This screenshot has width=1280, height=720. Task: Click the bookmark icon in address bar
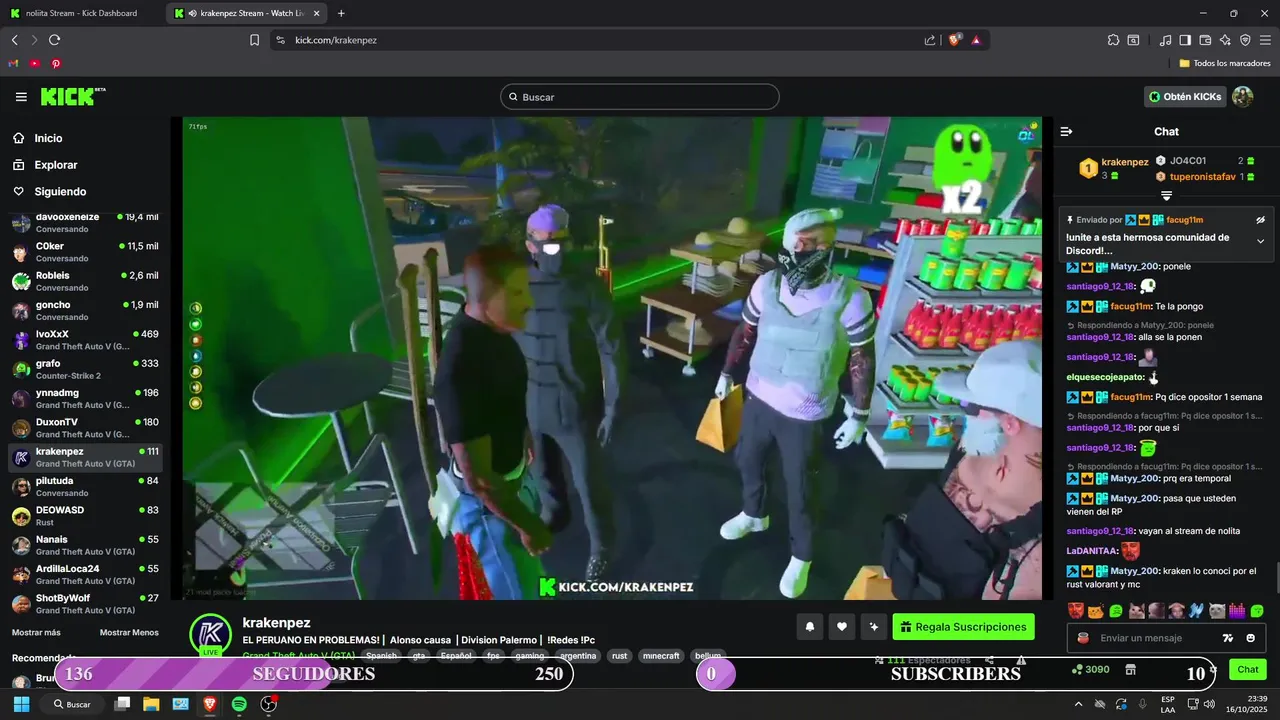[254, 40]
